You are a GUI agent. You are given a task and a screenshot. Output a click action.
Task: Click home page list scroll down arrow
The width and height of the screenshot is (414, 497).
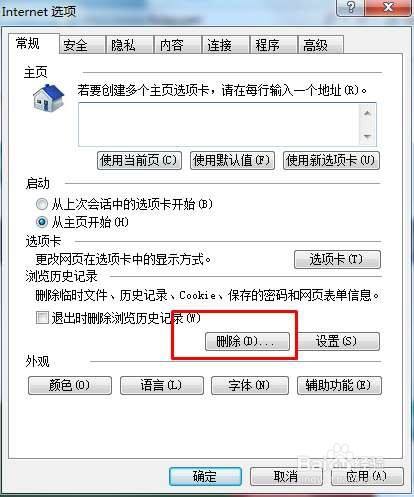[367, 136]
